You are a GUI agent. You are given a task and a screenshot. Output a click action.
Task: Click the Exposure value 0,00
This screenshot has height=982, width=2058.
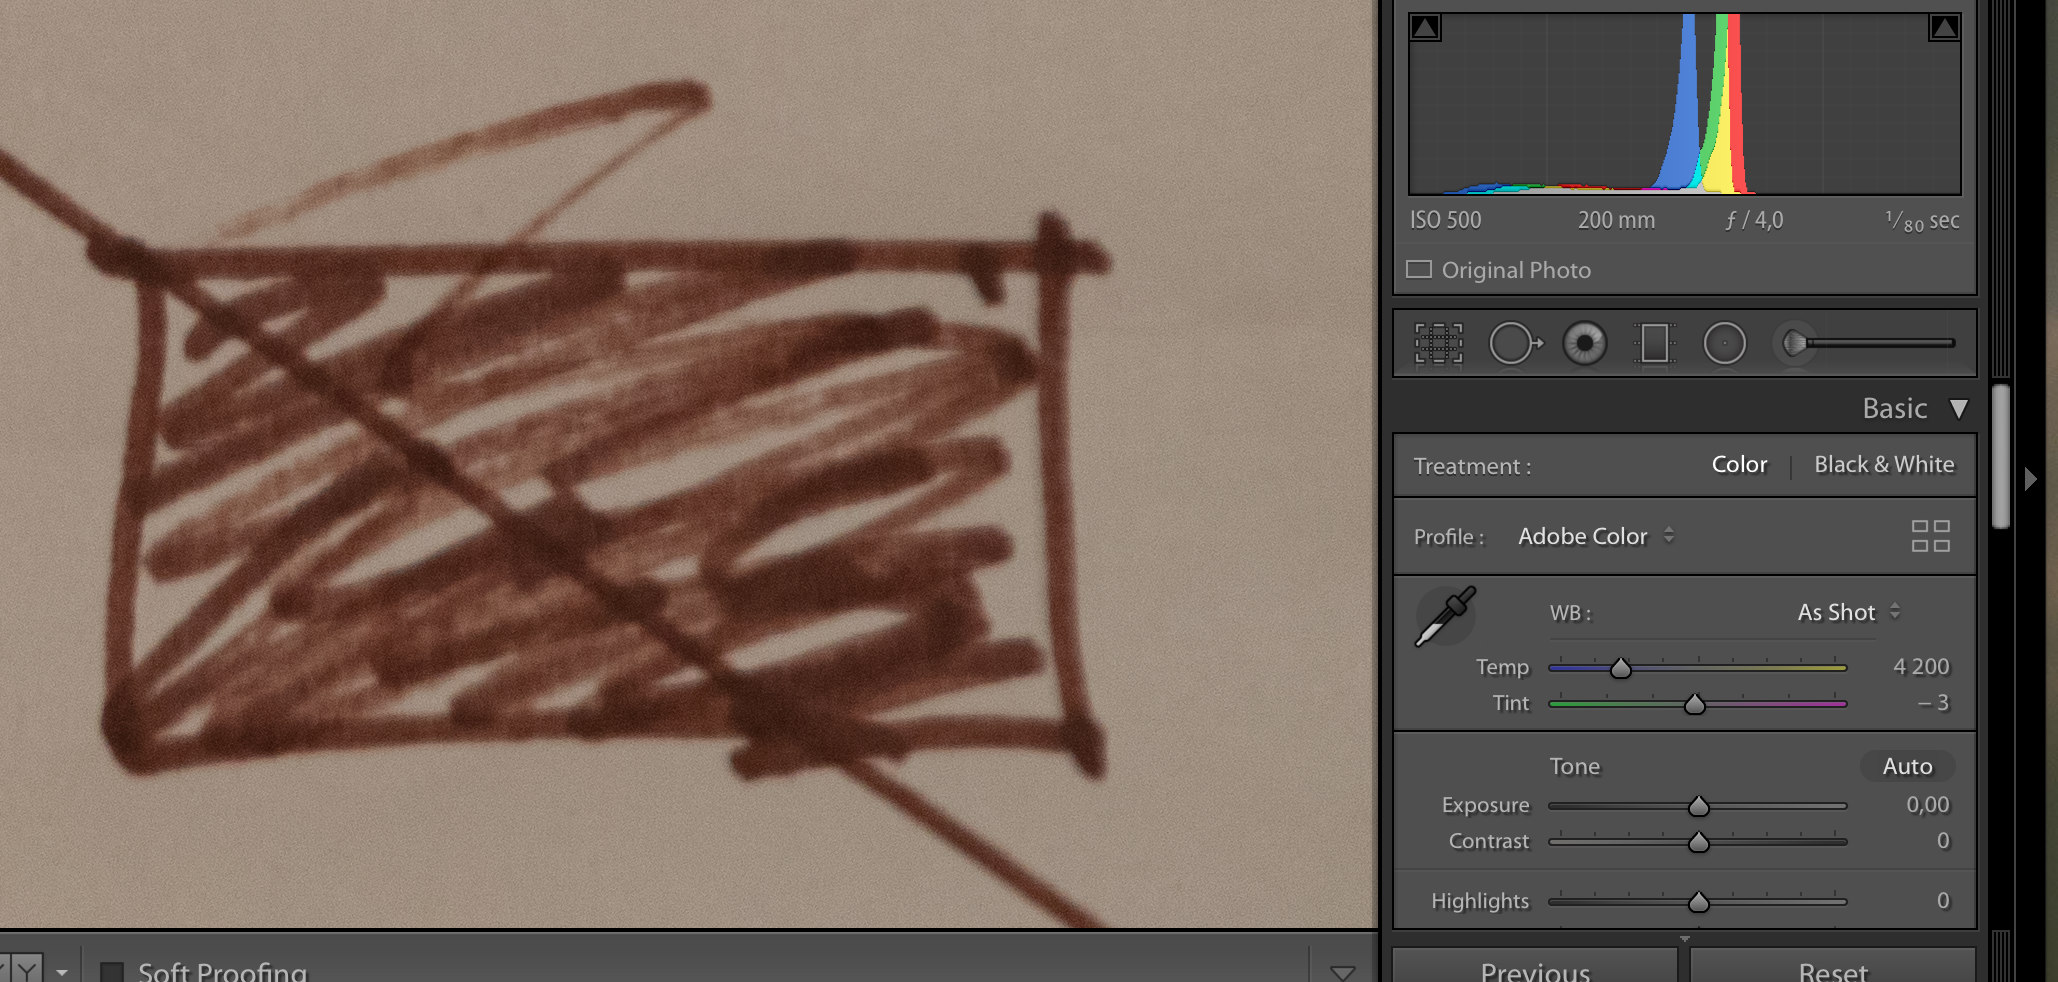click(x=1927, y=804)
